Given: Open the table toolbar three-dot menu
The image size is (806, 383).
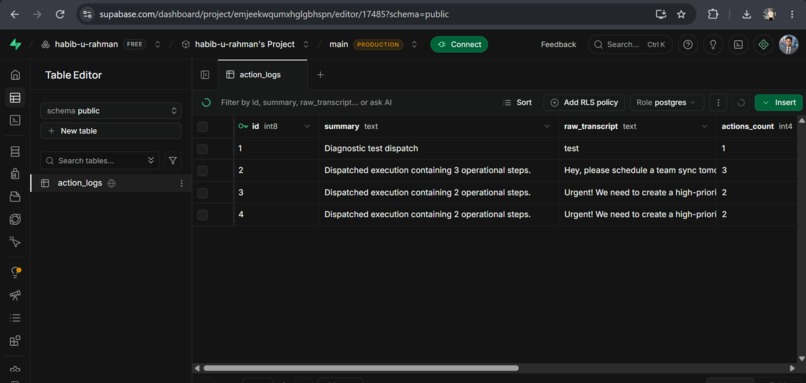Looking at the screenshot, I should [x=718, y=103].
